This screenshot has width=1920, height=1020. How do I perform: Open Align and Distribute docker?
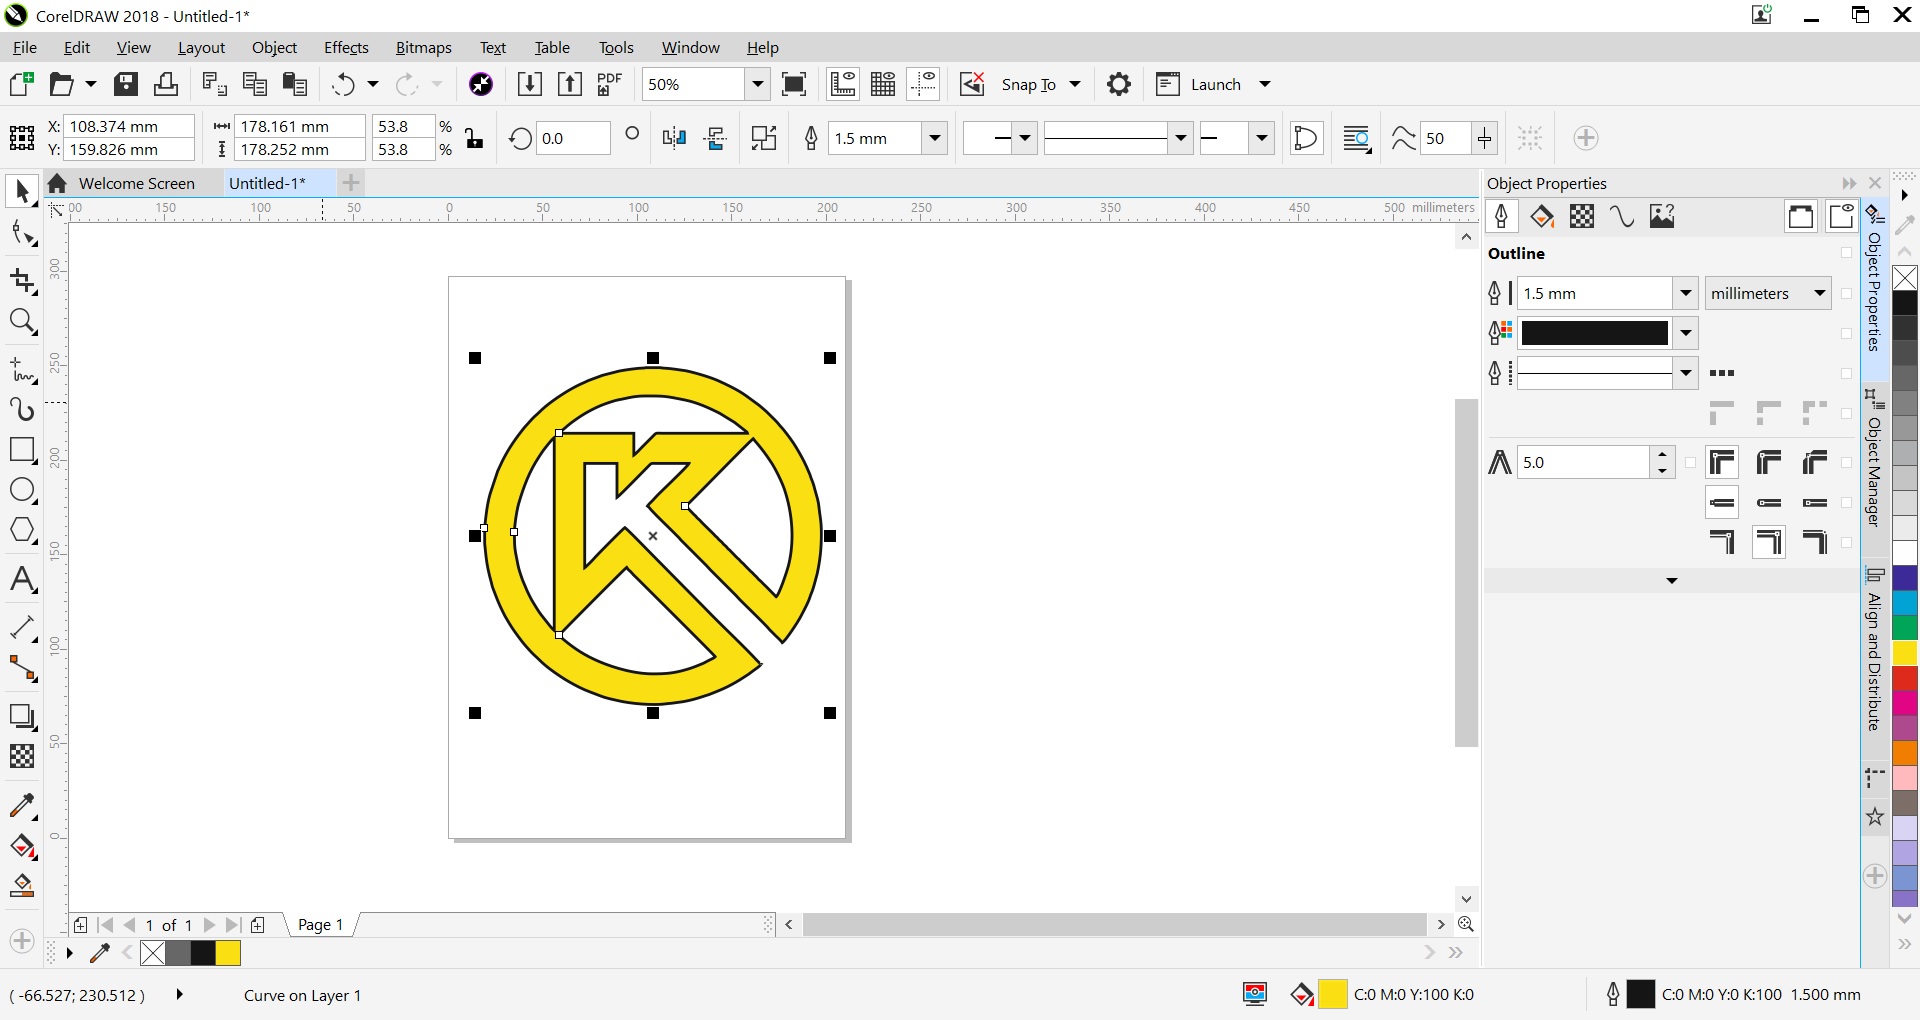1875,650
